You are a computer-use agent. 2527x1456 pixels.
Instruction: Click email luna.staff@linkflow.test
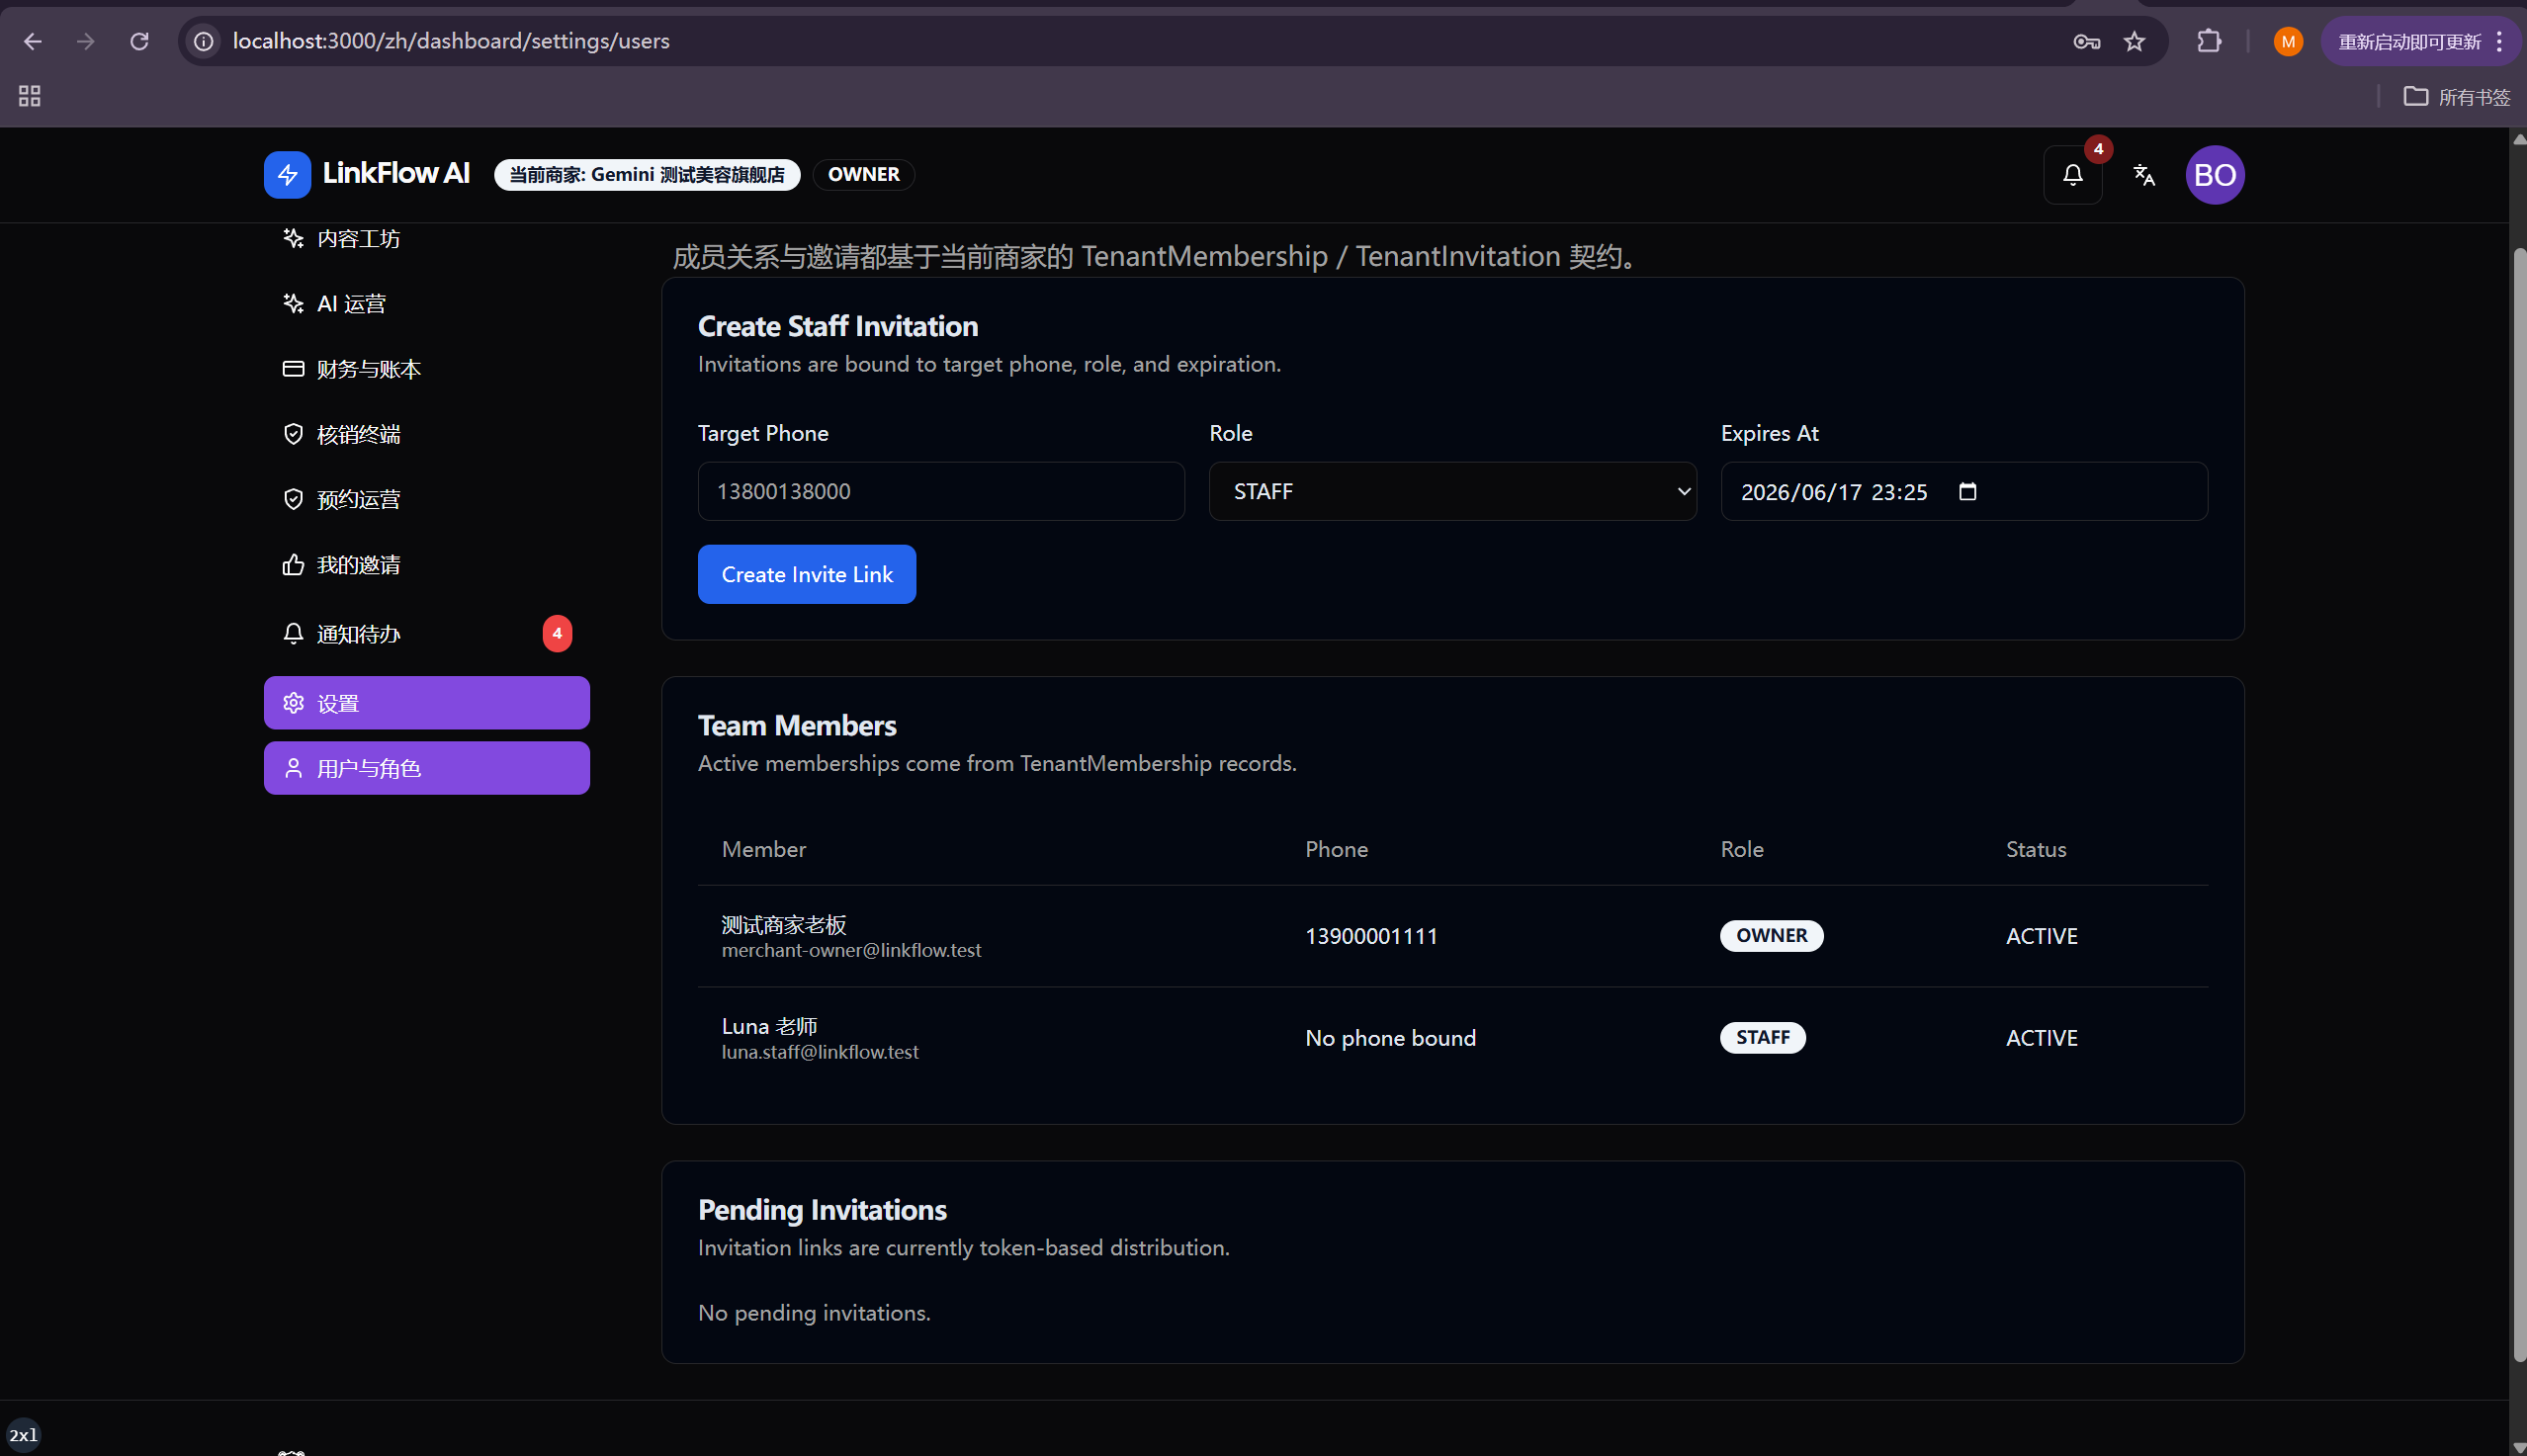820,1052
